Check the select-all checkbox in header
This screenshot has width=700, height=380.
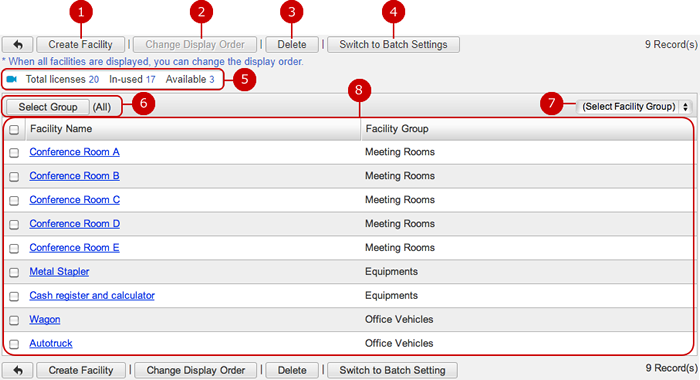[x=14, y=129]
